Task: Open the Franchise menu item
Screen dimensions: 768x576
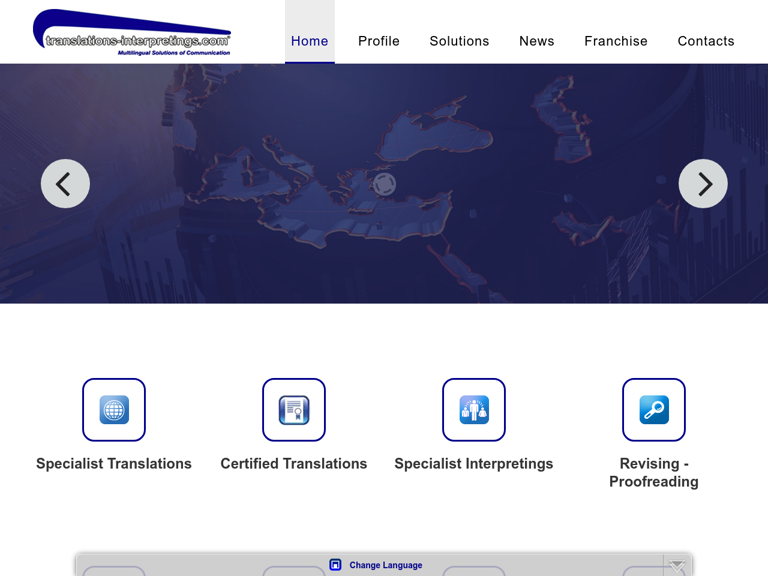Action: pos(616,41)
